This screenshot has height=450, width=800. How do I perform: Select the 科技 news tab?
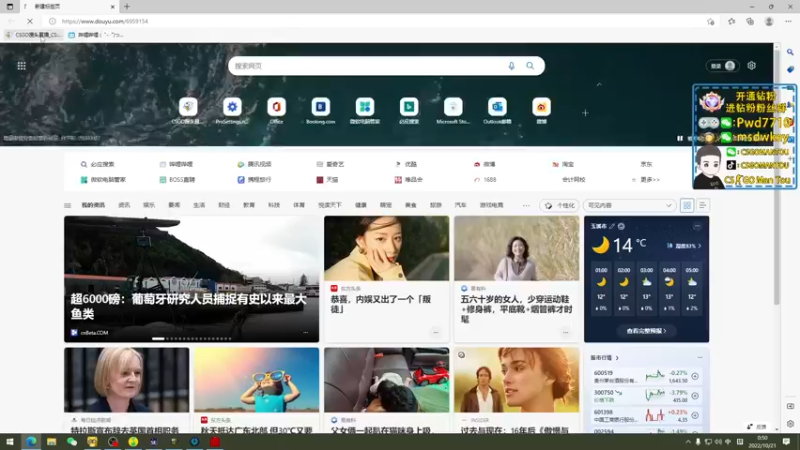[x=274, y=205]
